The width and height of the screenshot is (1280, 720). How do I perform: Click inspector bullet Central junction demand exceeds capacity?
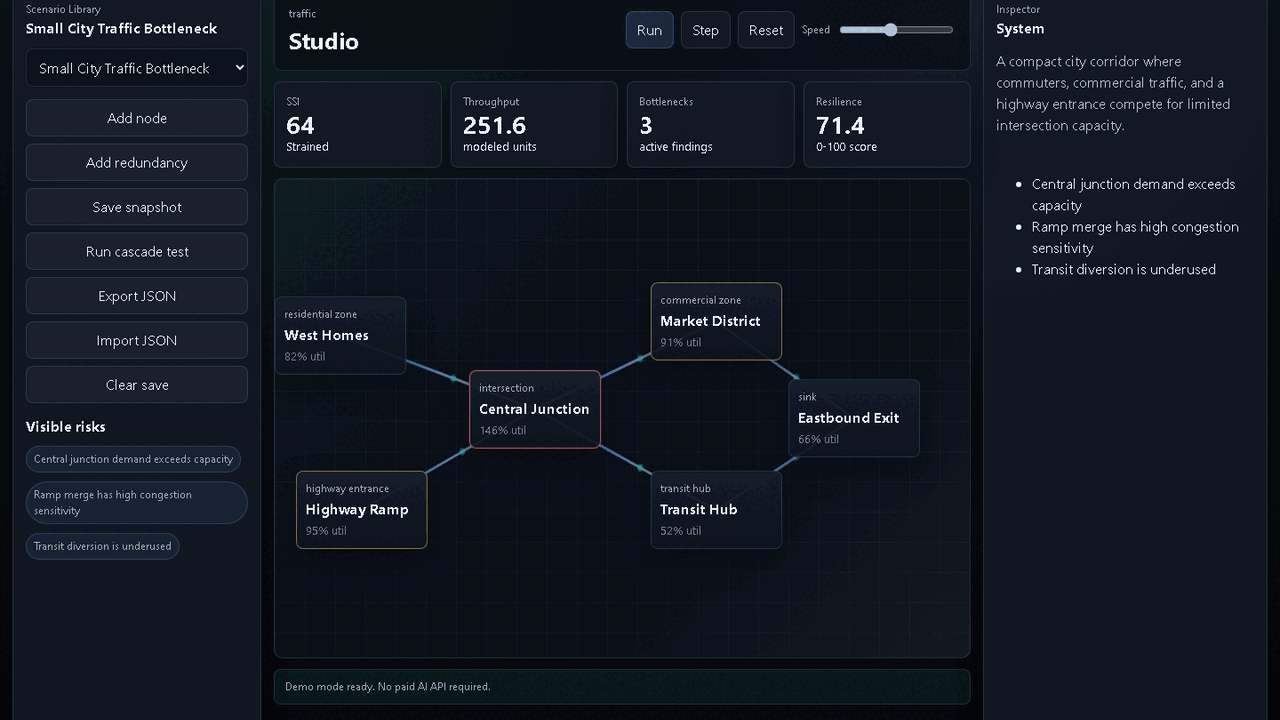[x=1133, y=195]
